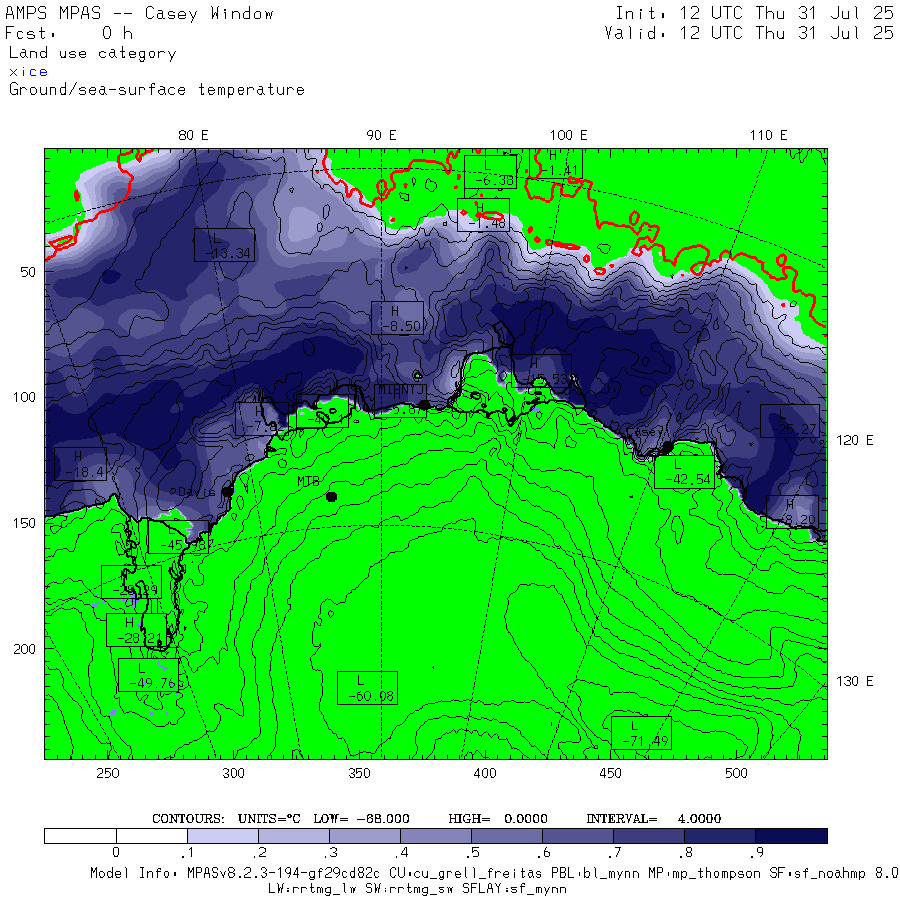Click the 'H -1.41' high marker box
900x900 pixels.
[x=556, y=164]
